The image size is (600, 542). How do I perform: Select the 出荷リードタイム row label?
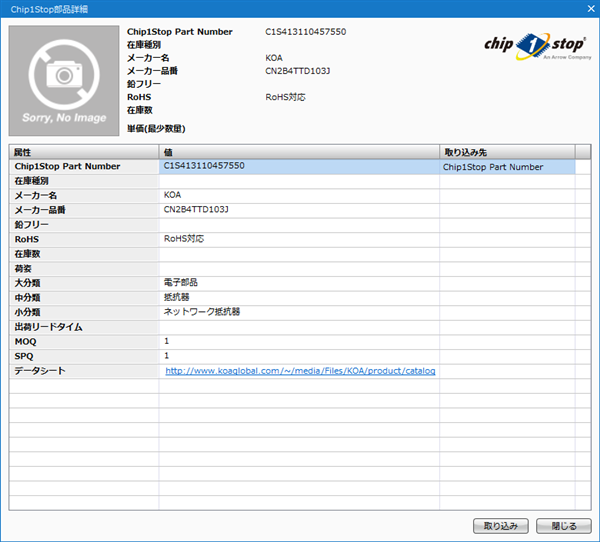(48, 327)
